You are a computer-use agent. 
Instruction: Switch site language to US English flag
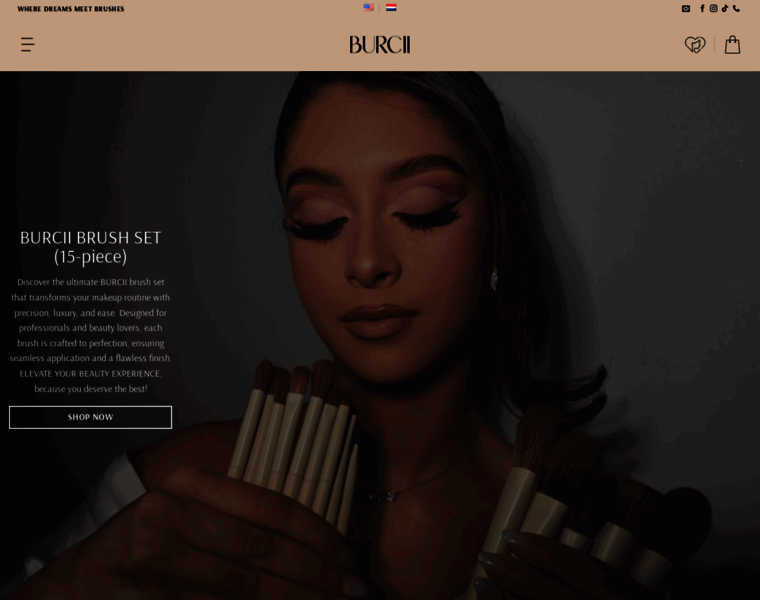369,8
